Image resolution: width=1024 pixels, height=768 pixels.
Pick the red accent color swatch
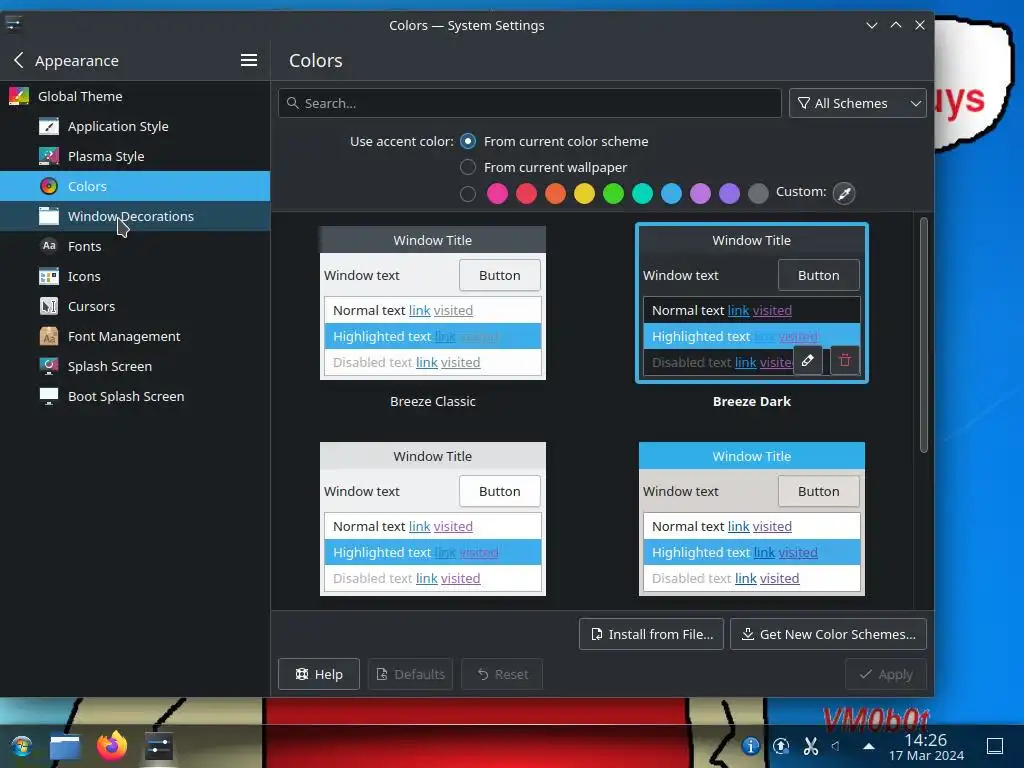click(526, 194)
